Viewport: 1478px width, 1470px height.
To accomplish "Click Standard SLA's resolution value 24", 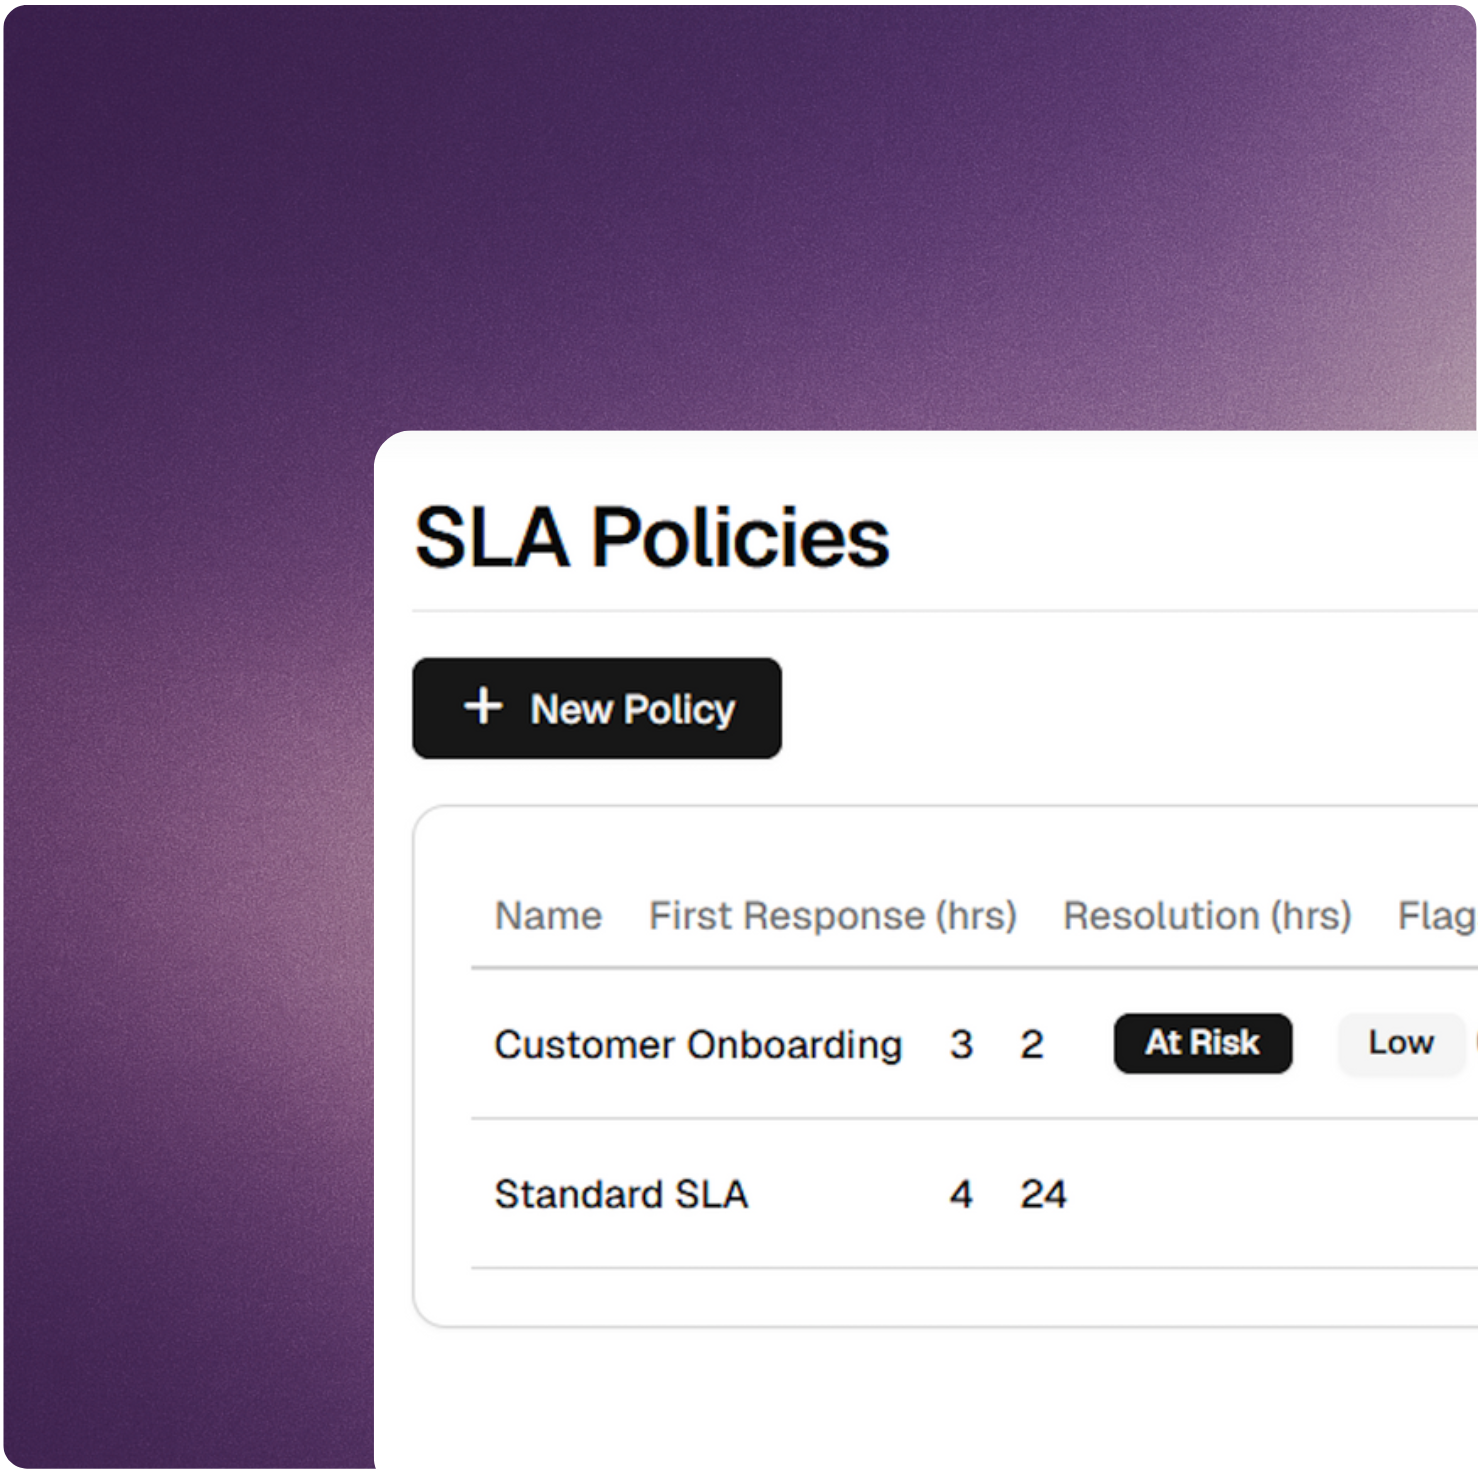I will [x=1045, y=1193].
